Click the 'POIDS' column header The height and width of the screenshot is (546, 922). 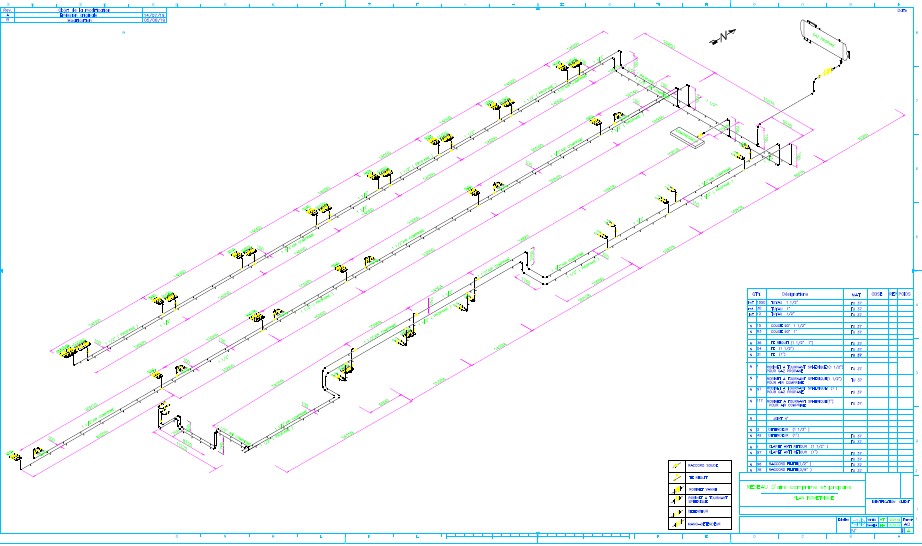point(905,294)
